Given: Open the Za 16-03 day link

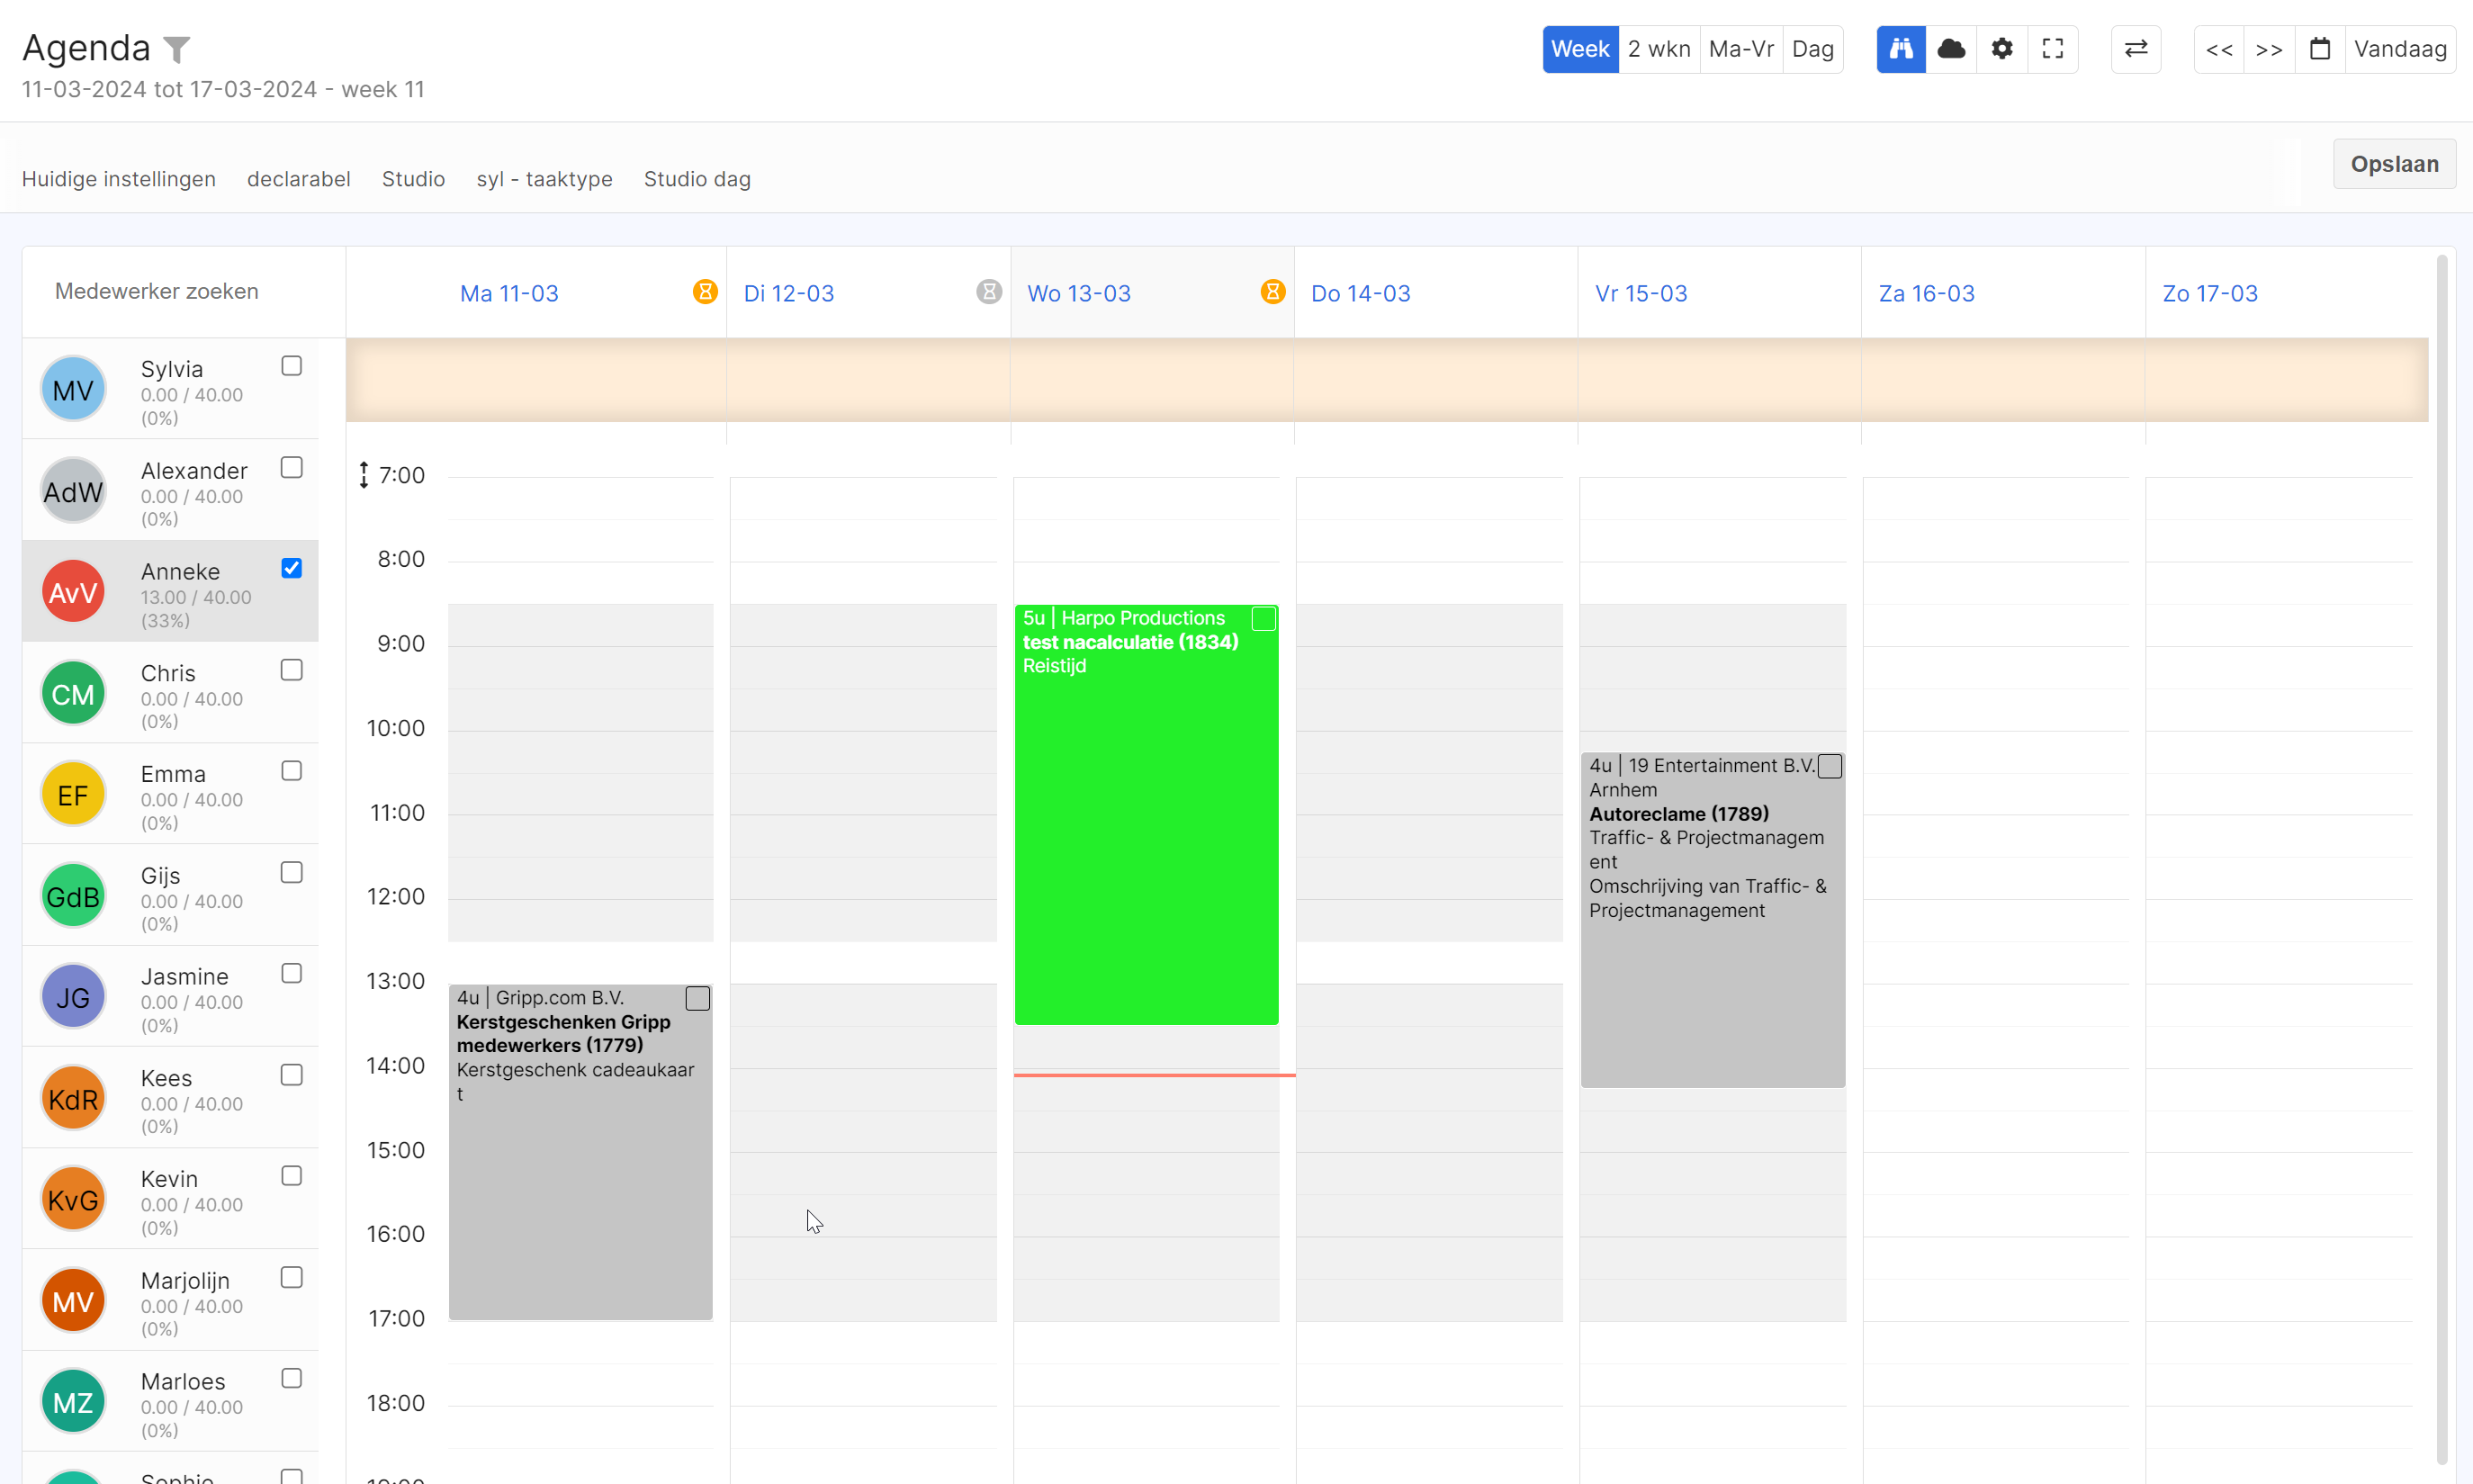Looking at the screenshot, I should (1927, 293).
